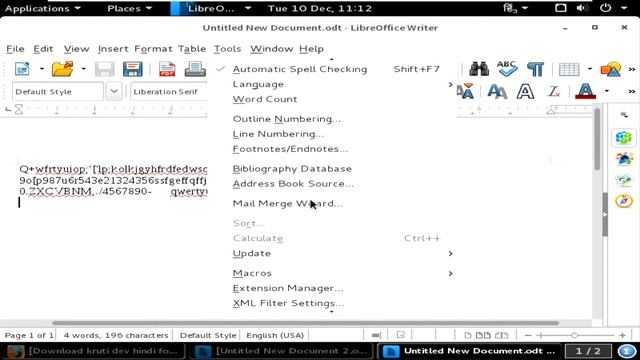Click the Save As floppy icon
This screenshot has width=640, height=360.
133,69
